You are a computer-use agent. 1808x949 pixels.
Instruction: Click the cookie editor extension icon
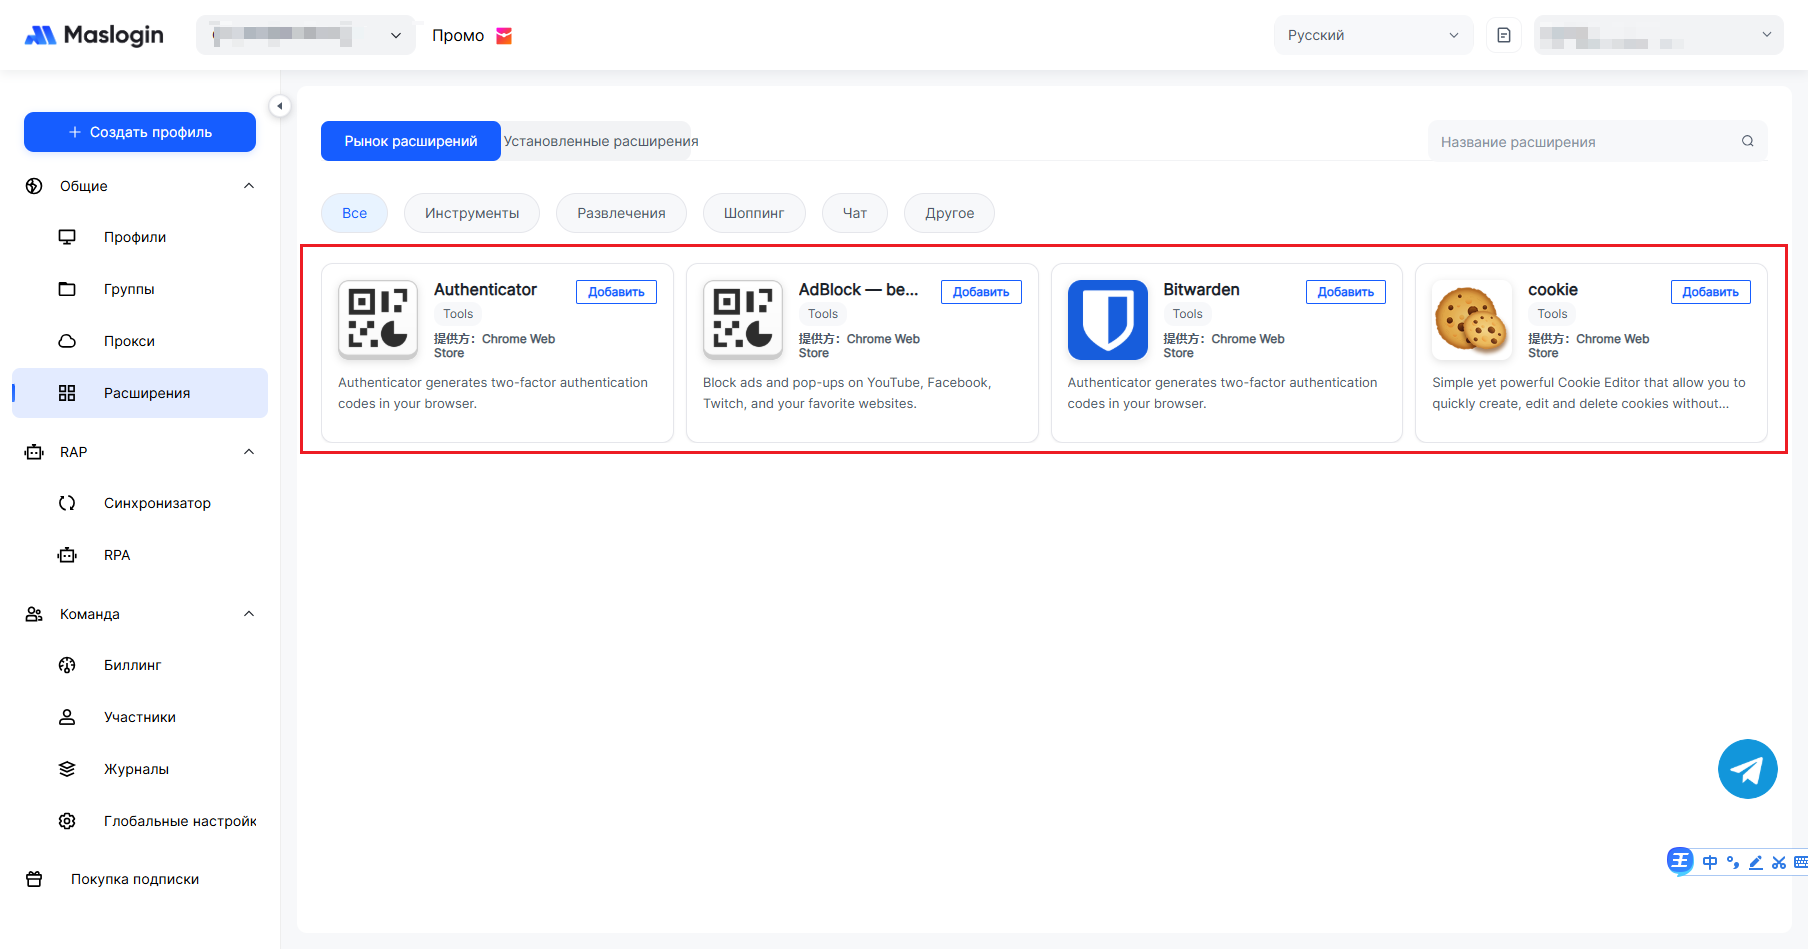tap(1471, 320)
